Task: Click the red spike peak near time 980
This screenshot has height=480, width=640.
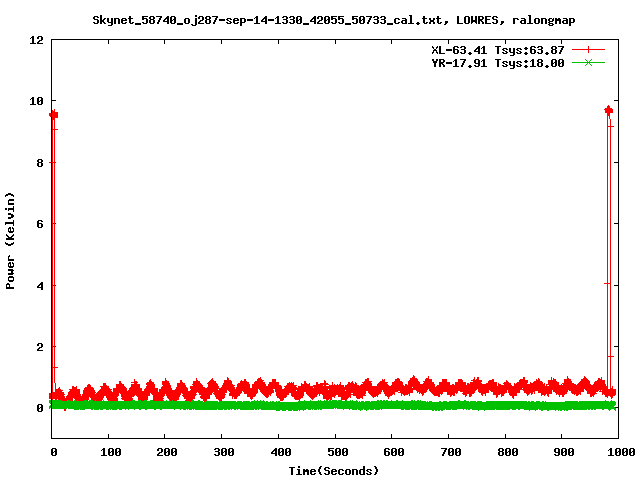Action: point(609,110)
